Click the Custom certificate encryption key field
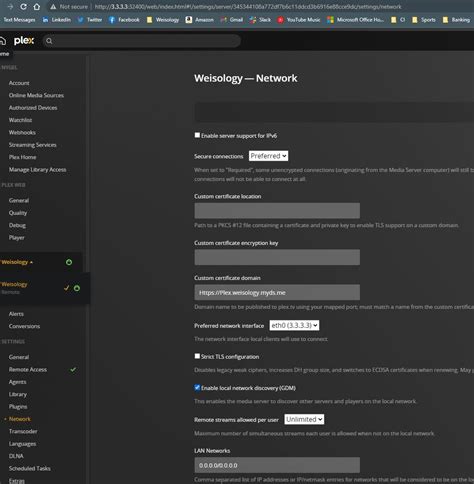 pos(277,257)
